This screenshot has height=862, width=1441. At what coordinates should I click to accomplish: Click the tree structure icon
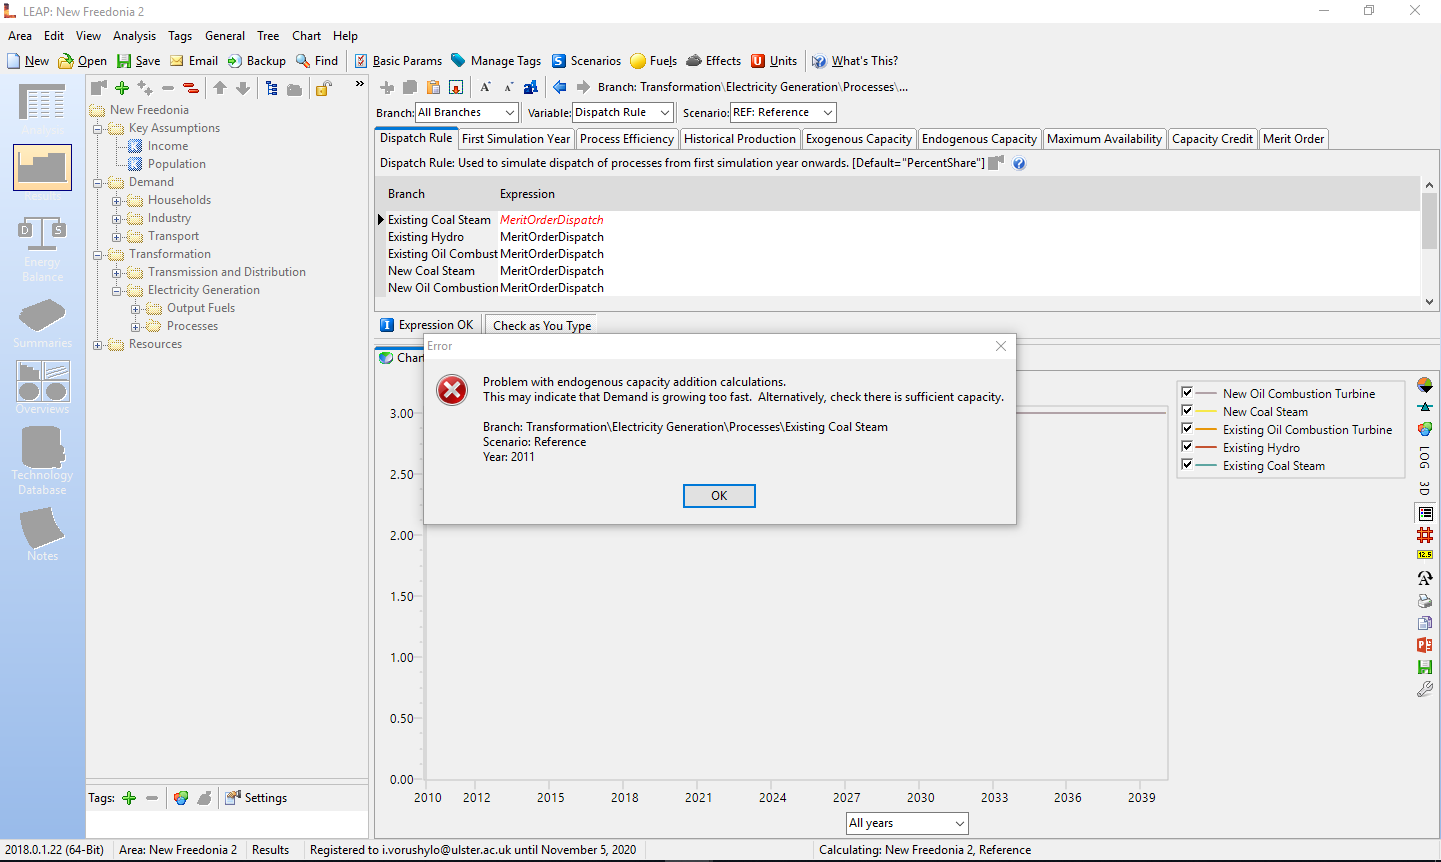tap(271, 88)
